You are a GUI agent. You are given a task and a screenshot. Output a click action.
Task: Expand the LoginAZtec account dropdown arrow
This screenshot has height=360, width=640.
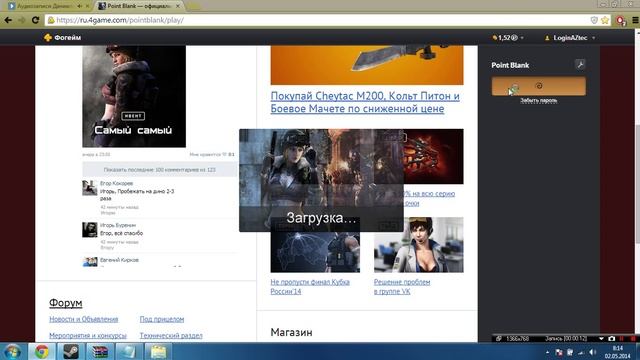pyautogui.click(x=593, y=38)
